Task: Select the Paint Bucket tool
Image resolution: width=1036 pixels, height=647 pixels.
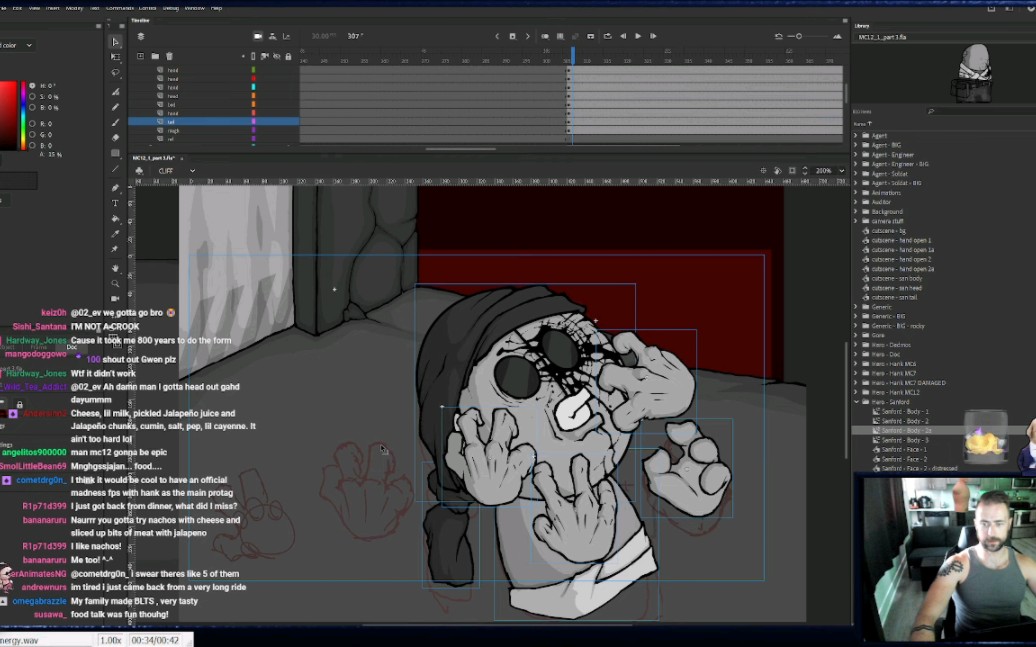Action: coord(115,219)
